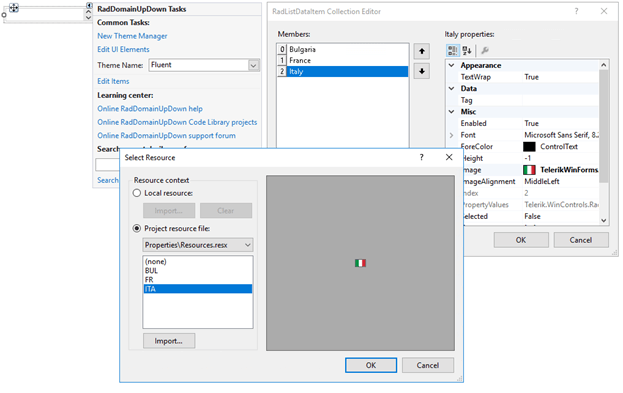Click the Theme Name text field showing Fluent
The image size is (623, 393).
point(199,65)
